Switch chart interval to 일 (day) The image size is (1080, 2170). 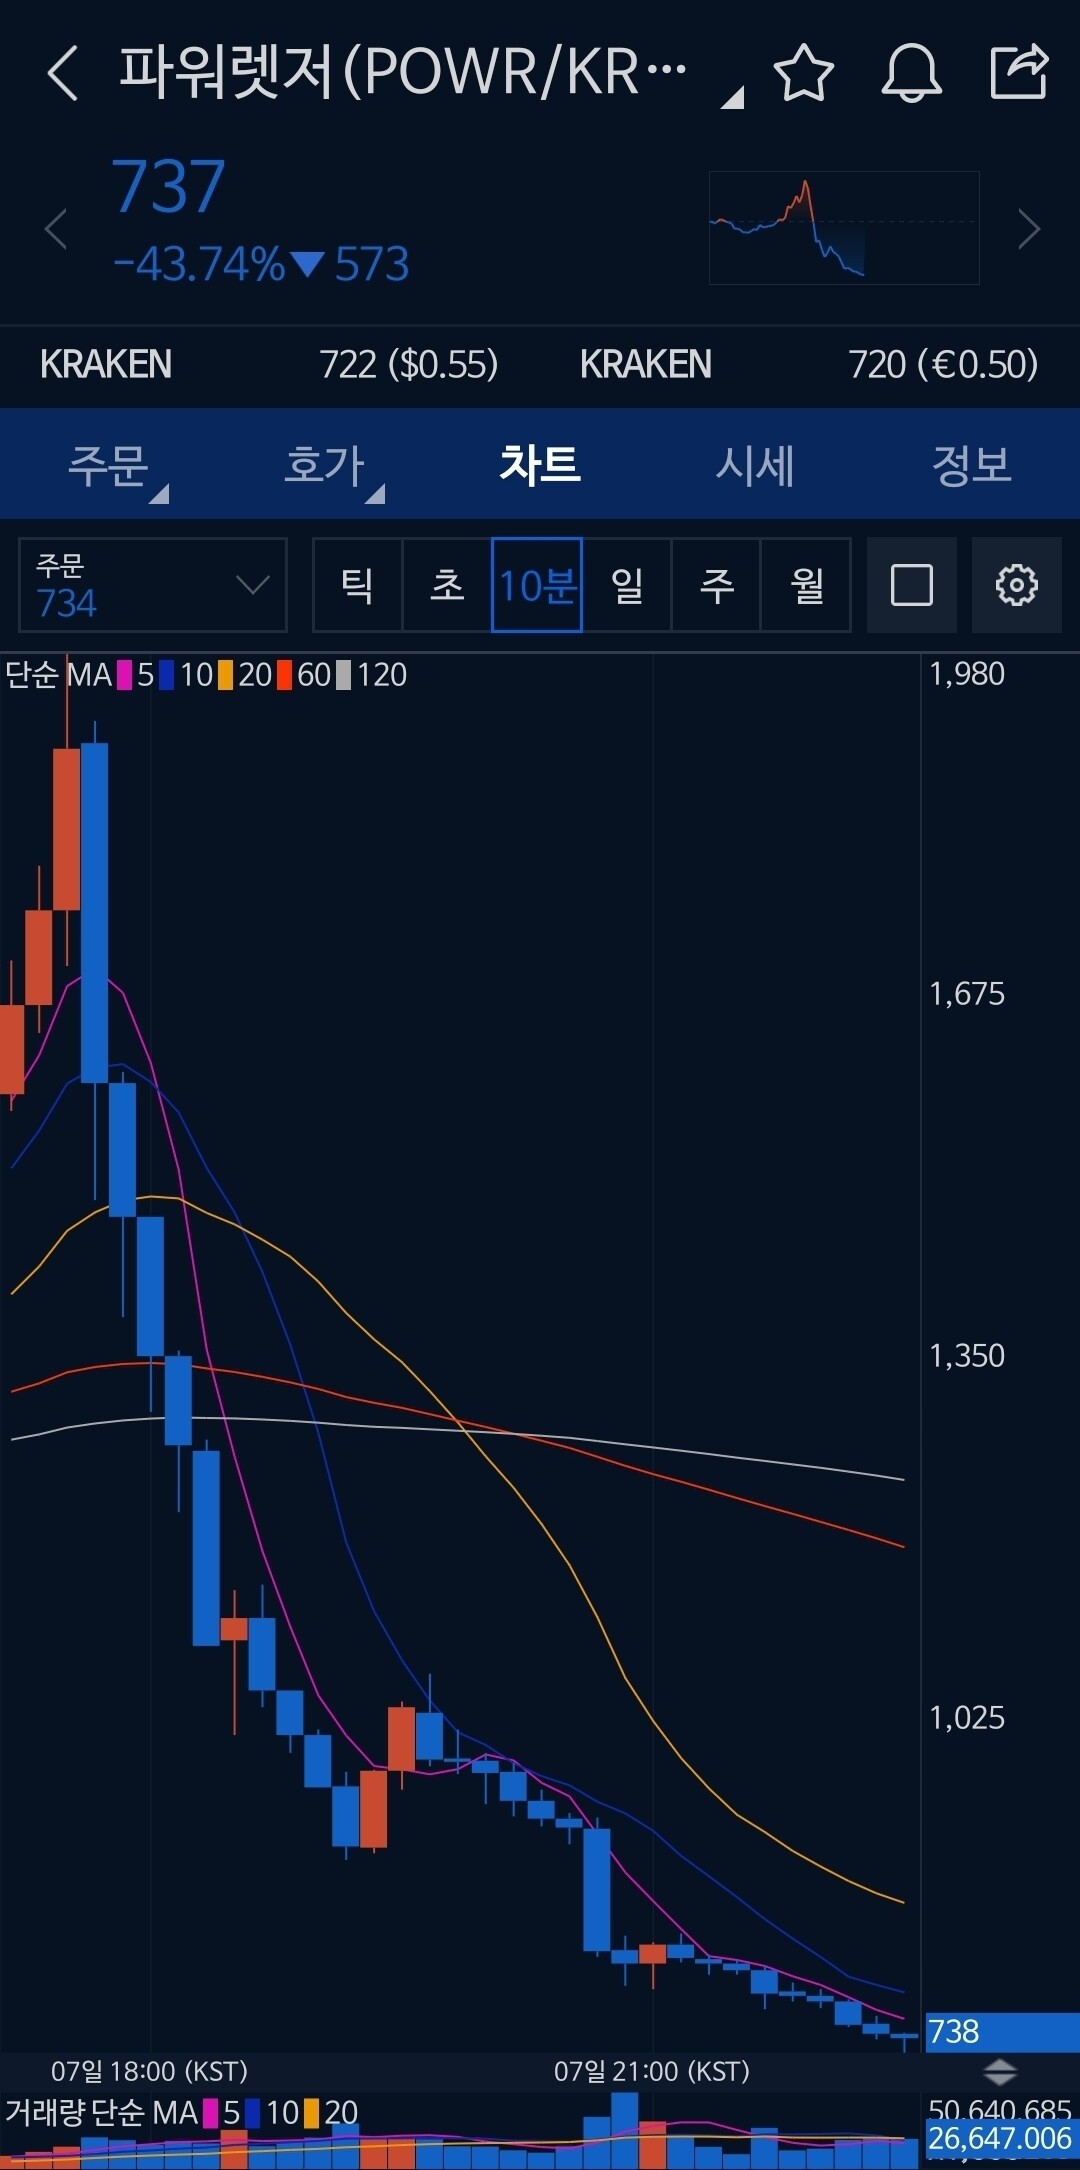627,585
